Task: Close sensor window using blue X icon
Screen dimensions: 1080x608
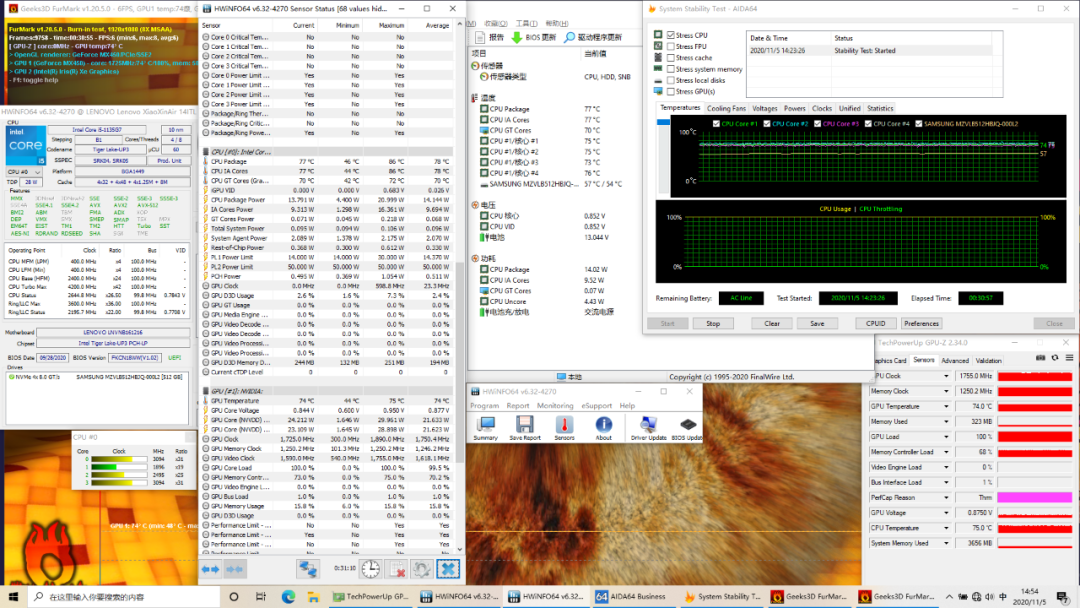Action: tap(448, 569)
